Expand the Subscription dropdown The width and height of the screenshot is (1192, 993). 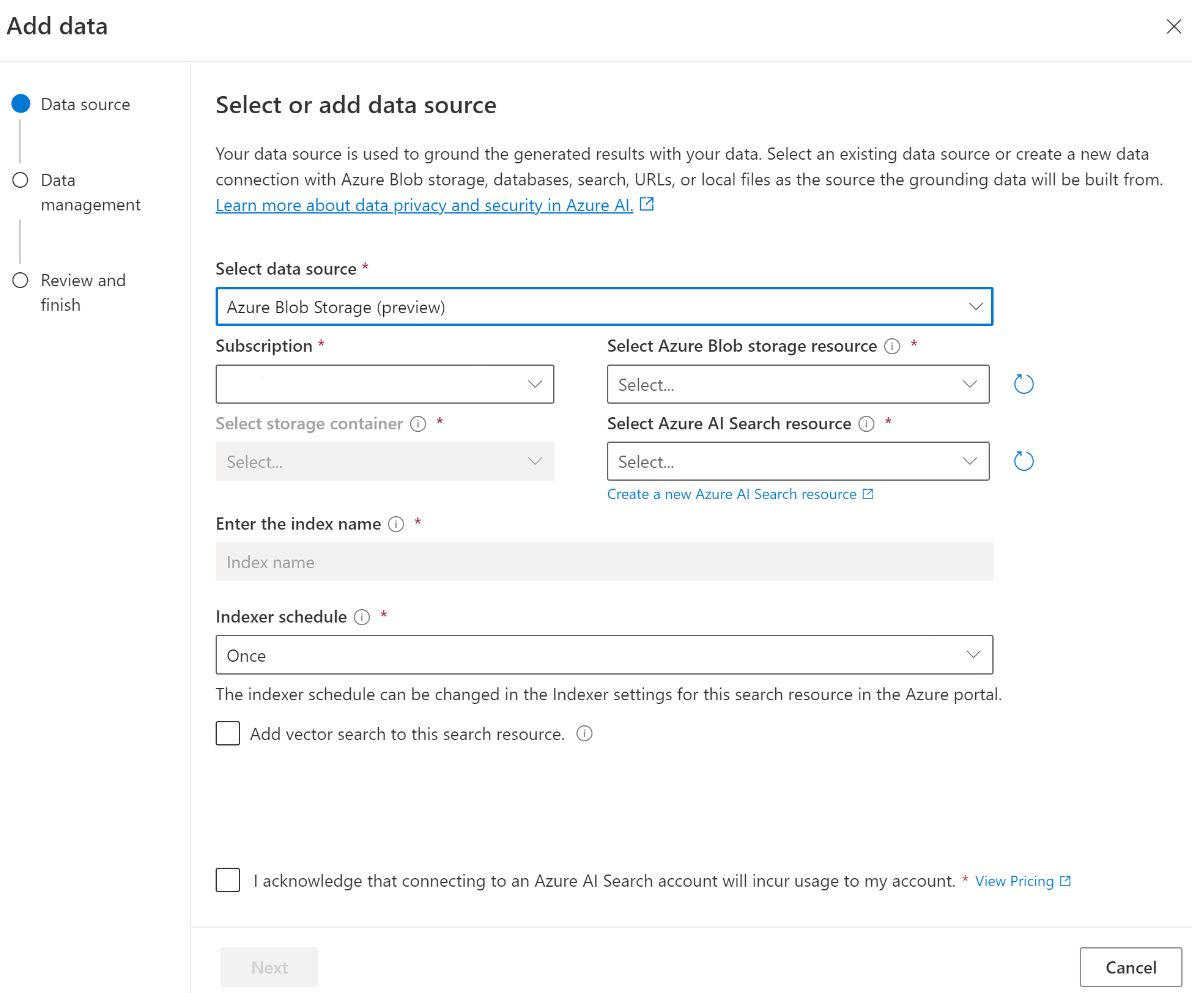tap(385, 384)
